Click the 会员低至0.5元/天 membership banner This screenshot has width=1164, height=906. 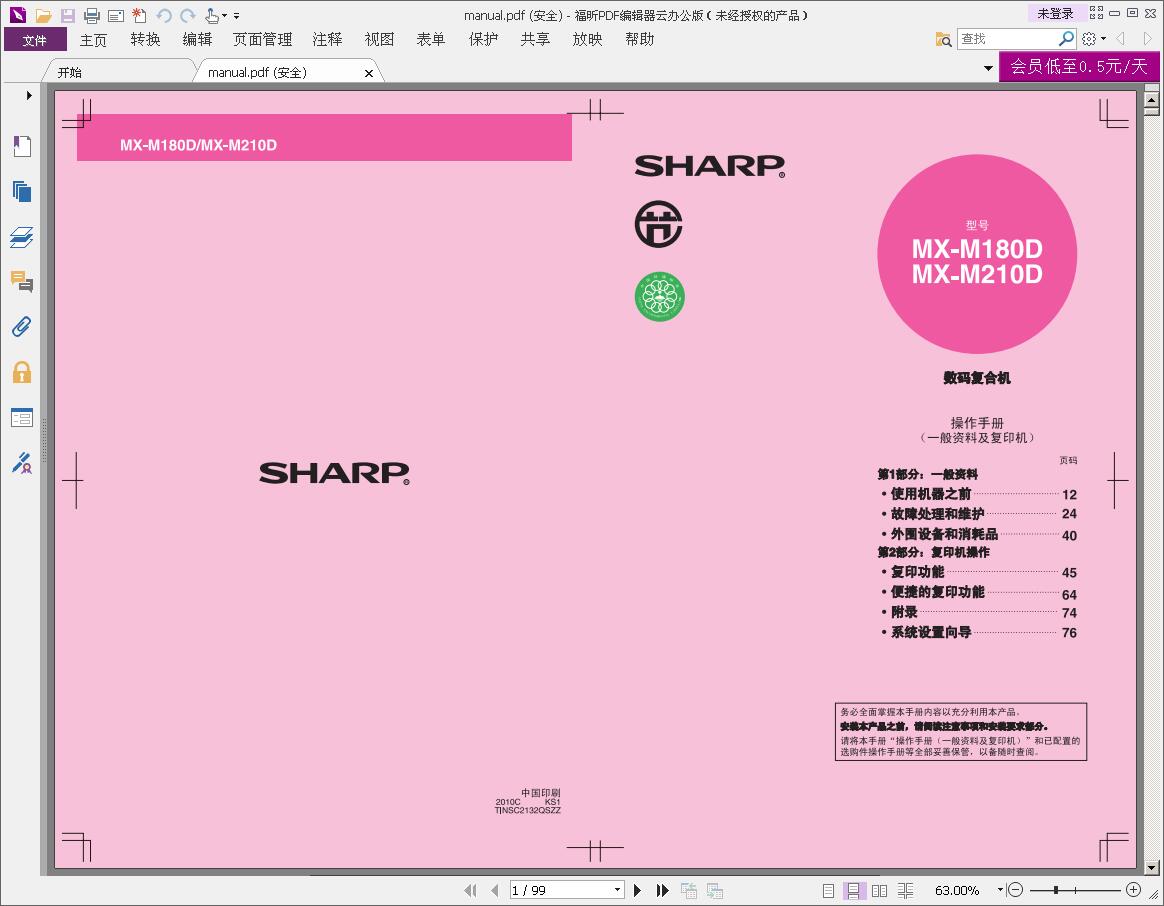(1079, 67)
